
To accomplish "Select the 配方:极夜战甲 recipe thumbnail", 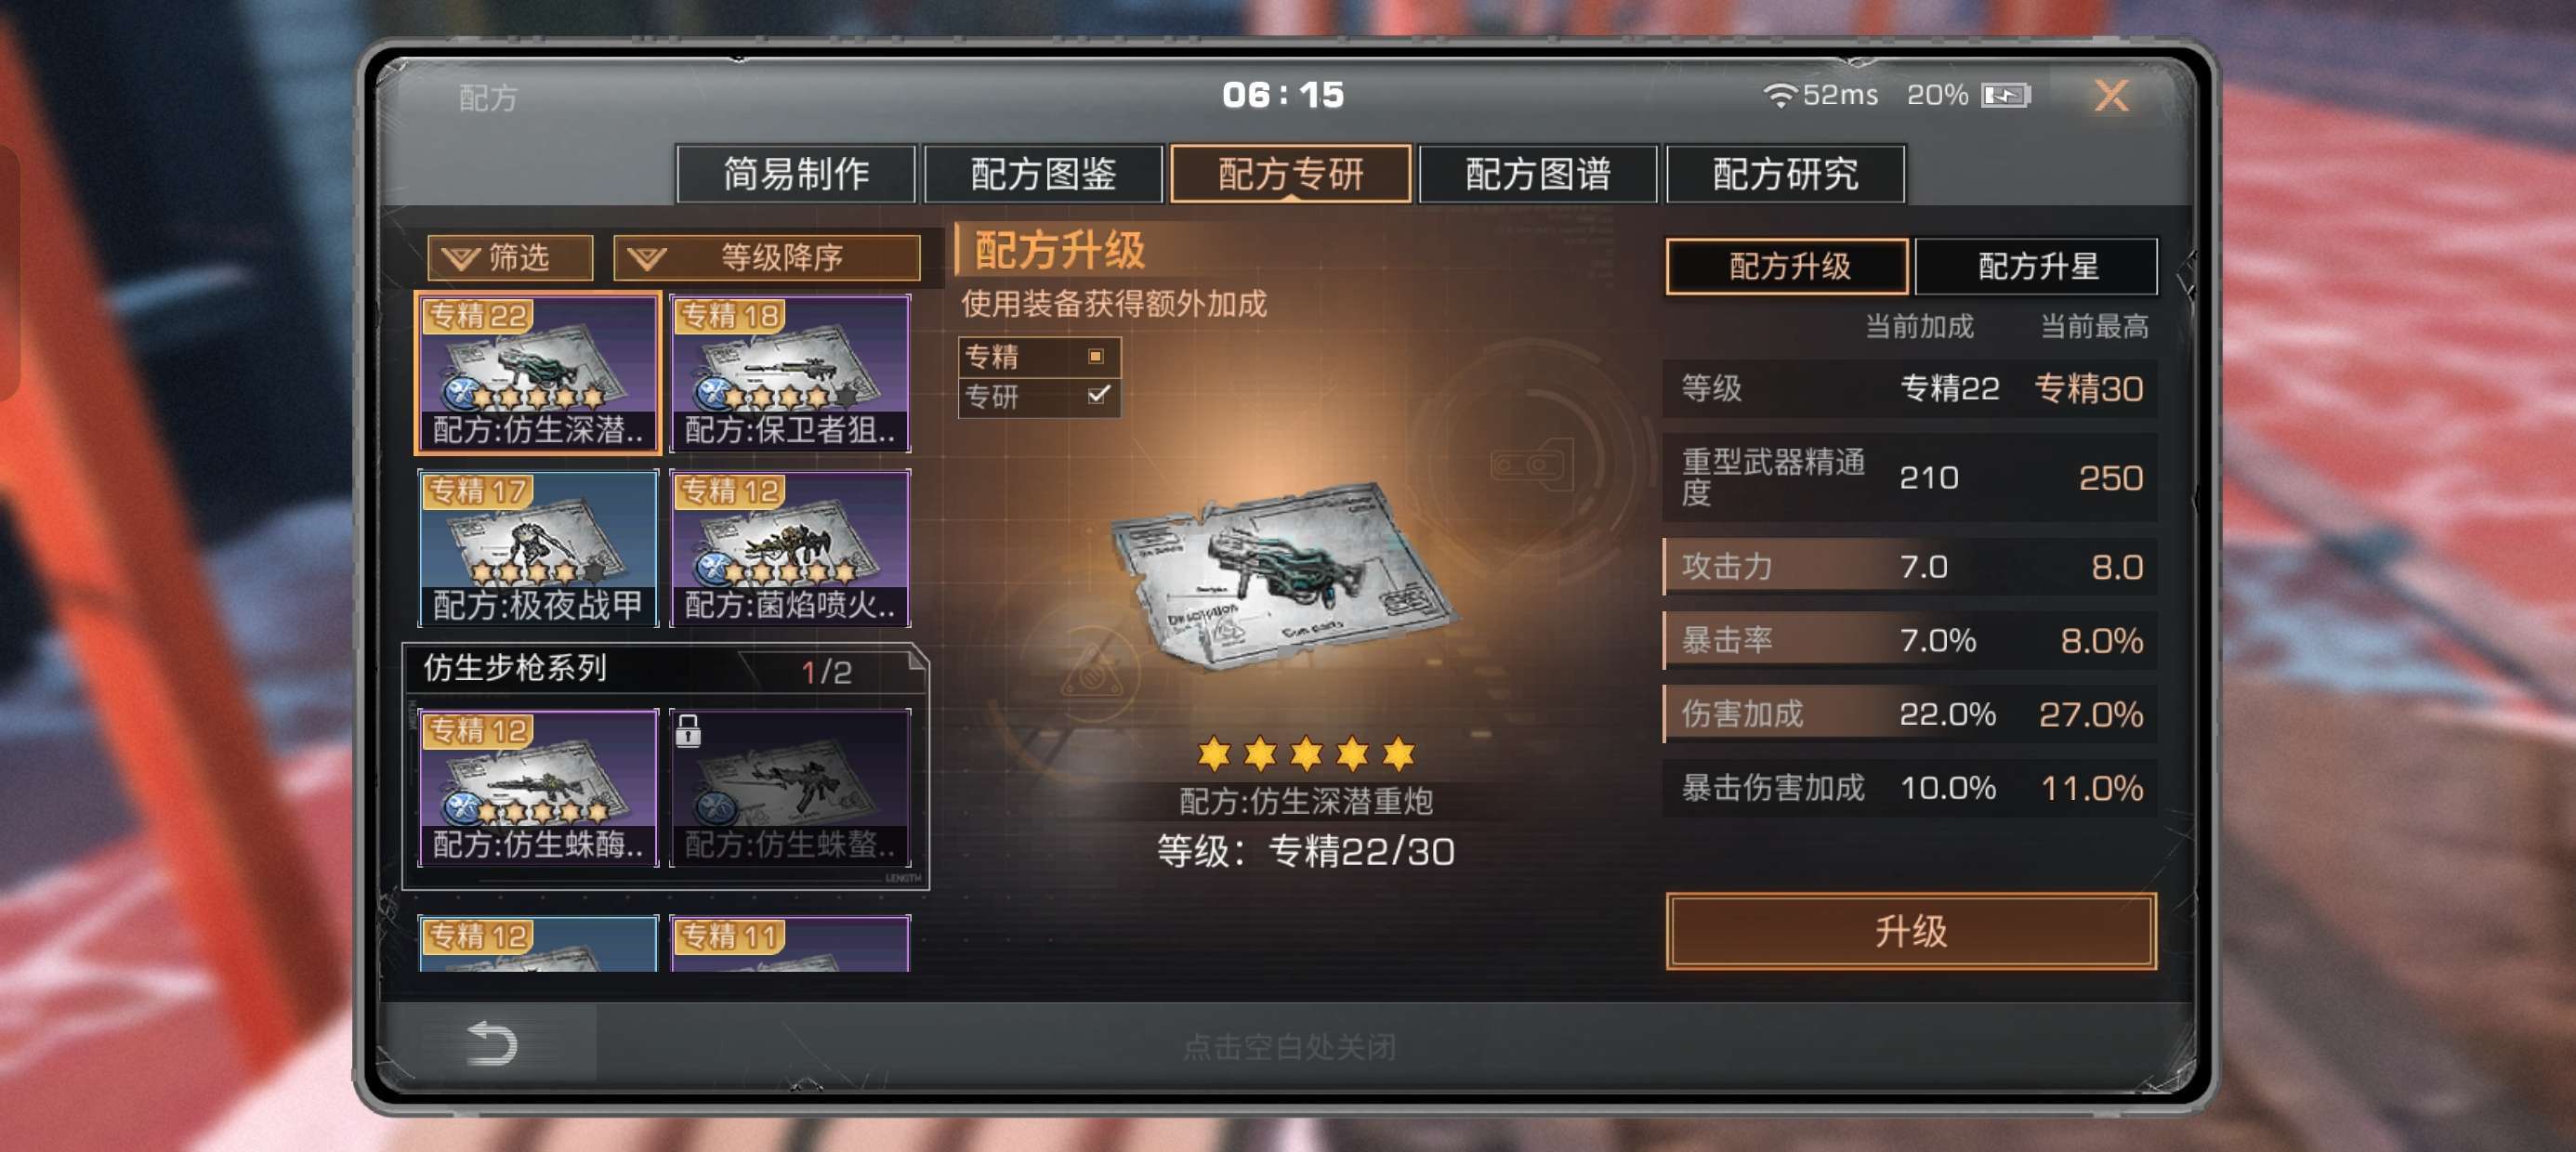I will [538, 548].
